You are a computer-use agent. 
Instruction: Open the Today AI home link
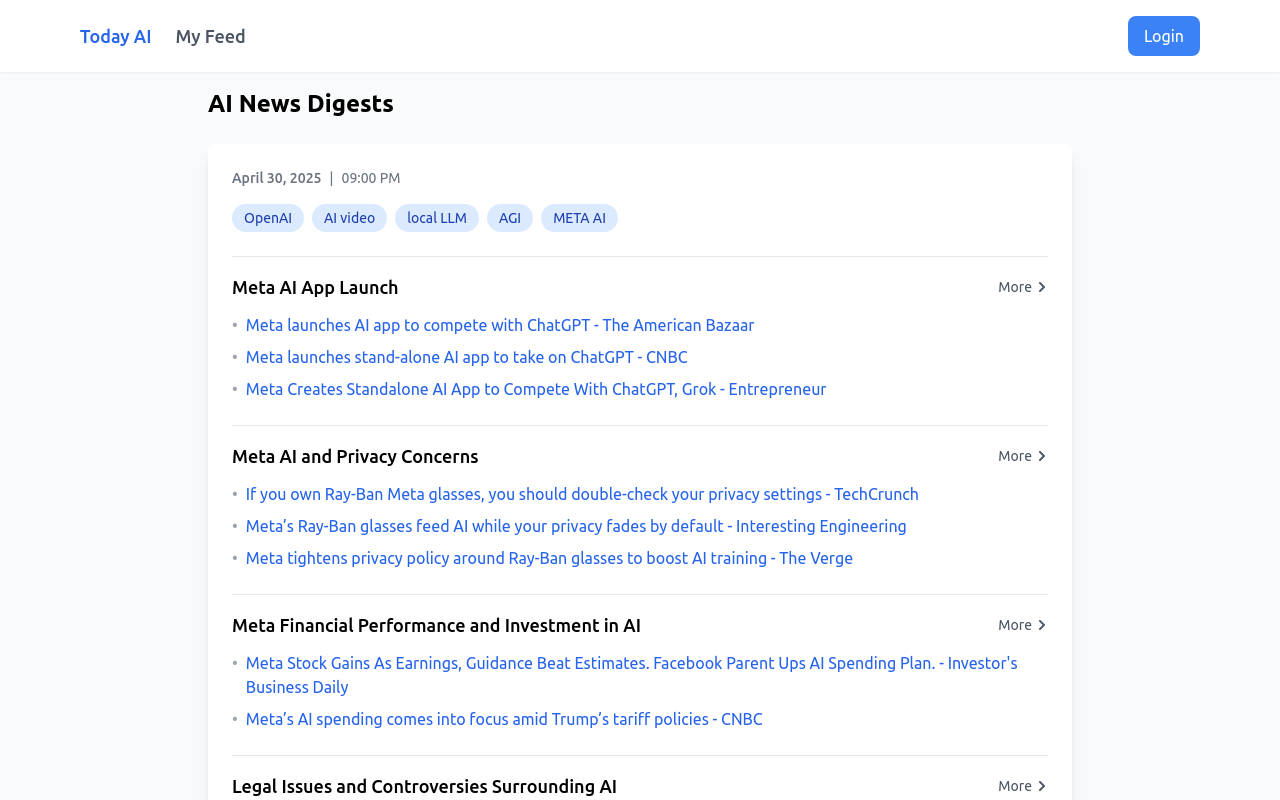(x=115, y=36)
